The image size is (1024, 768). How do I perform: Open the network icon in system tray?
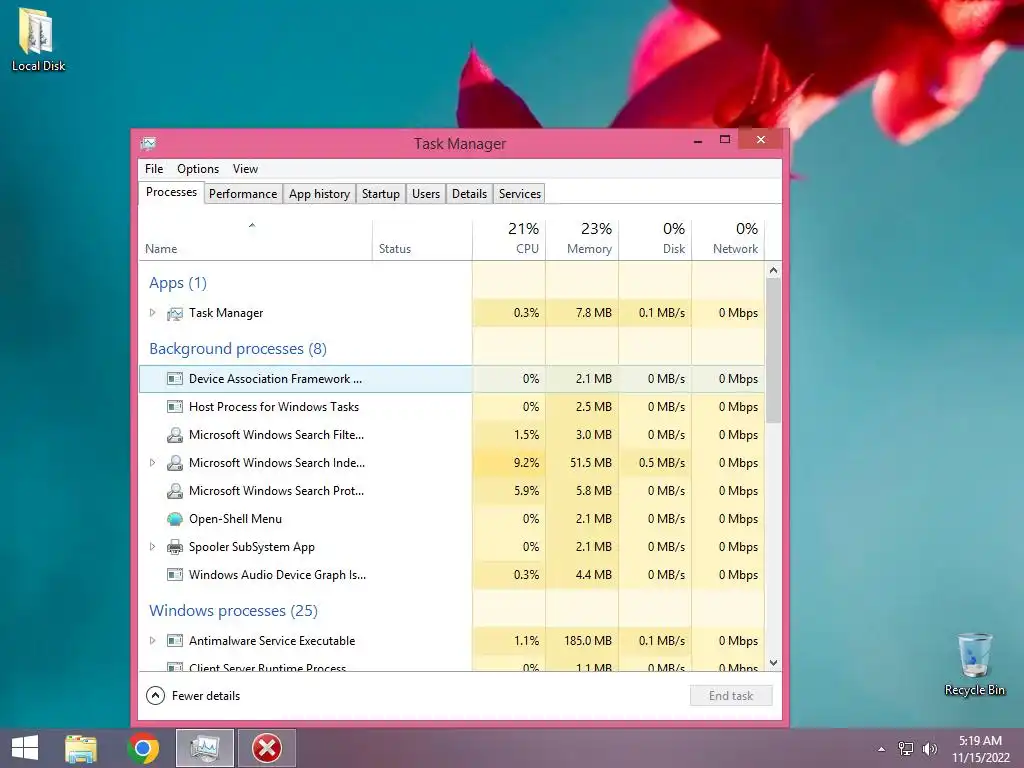906,748
